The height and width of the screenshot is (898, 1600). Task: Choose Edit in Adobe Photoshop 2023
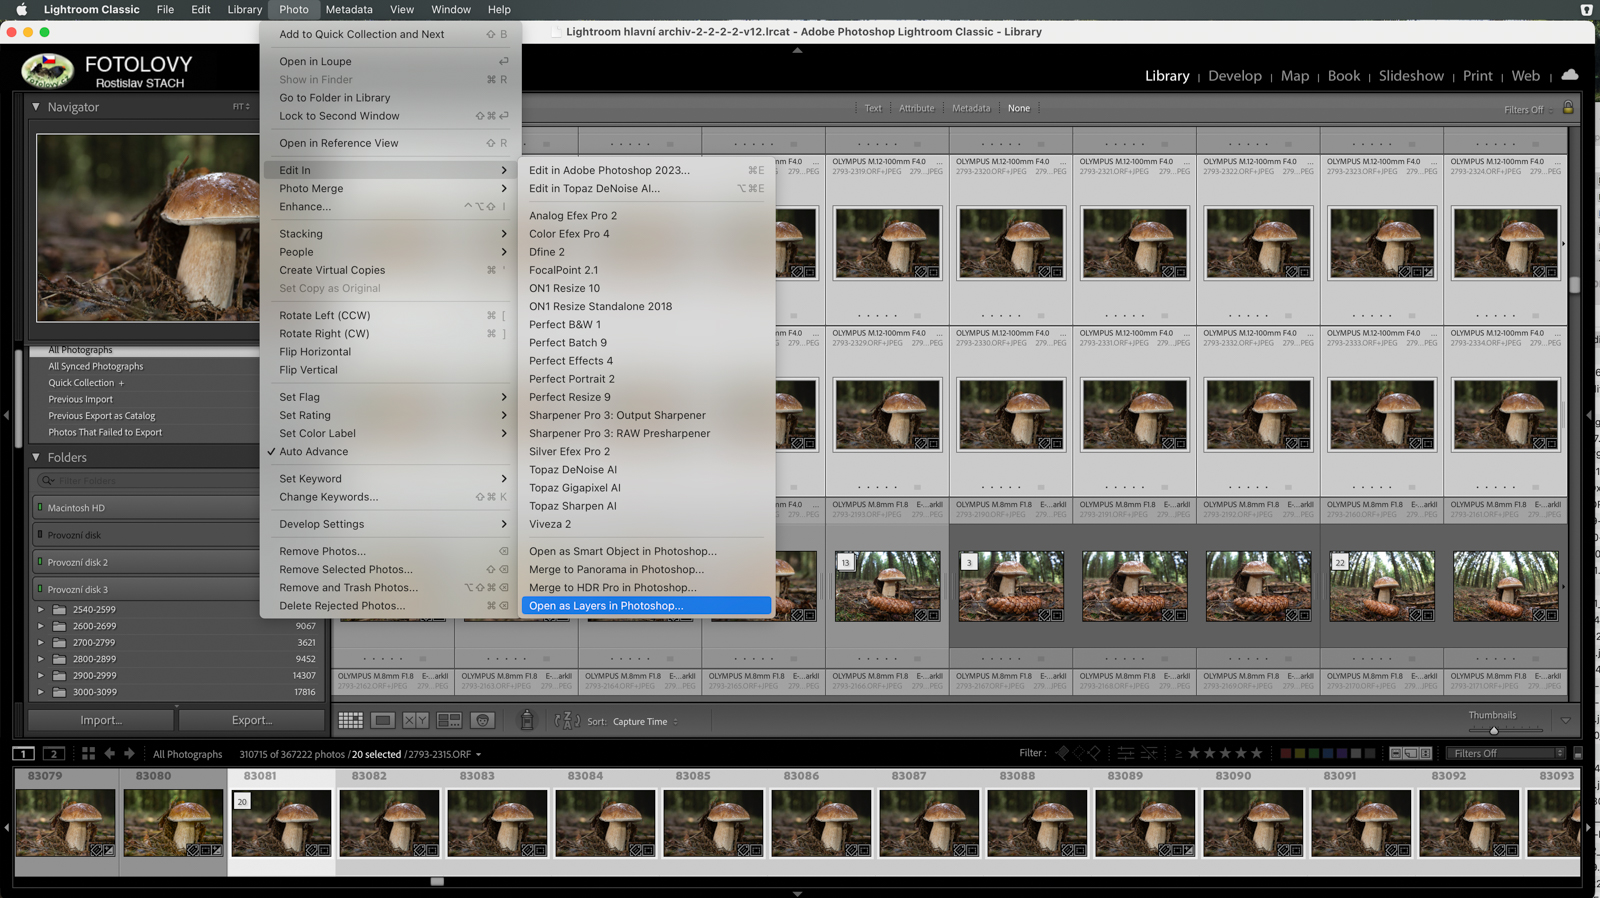(646, 170)
